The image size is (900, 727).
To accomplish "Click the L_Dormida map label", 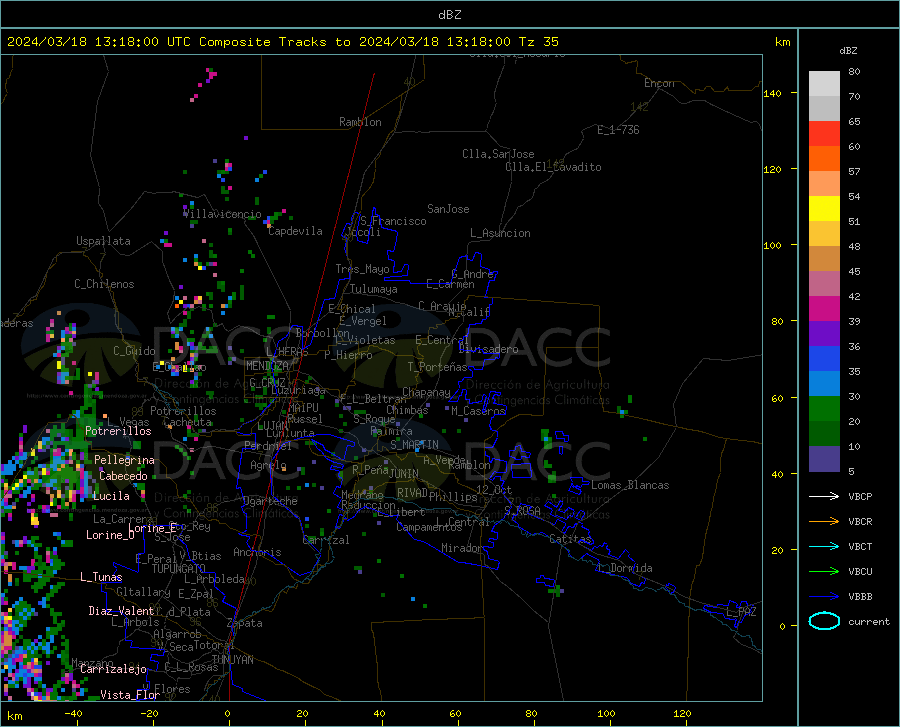I will tap(625, 568).
